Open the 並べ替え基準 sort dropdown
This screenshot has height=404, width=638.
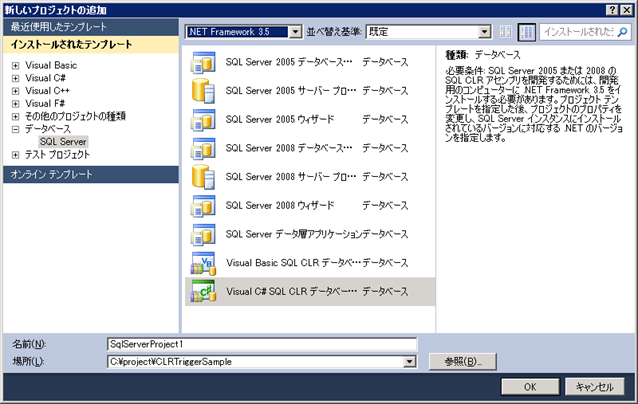click(484, 32)
